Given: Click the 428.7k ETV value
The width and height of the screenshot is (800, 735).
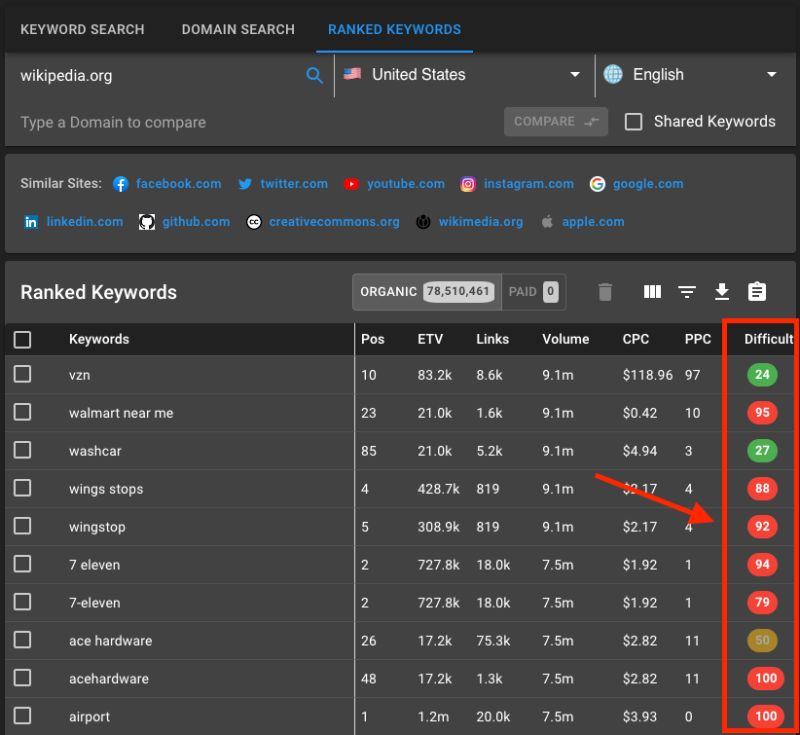Looking at the screenshot, I should [x=438, y=489].
